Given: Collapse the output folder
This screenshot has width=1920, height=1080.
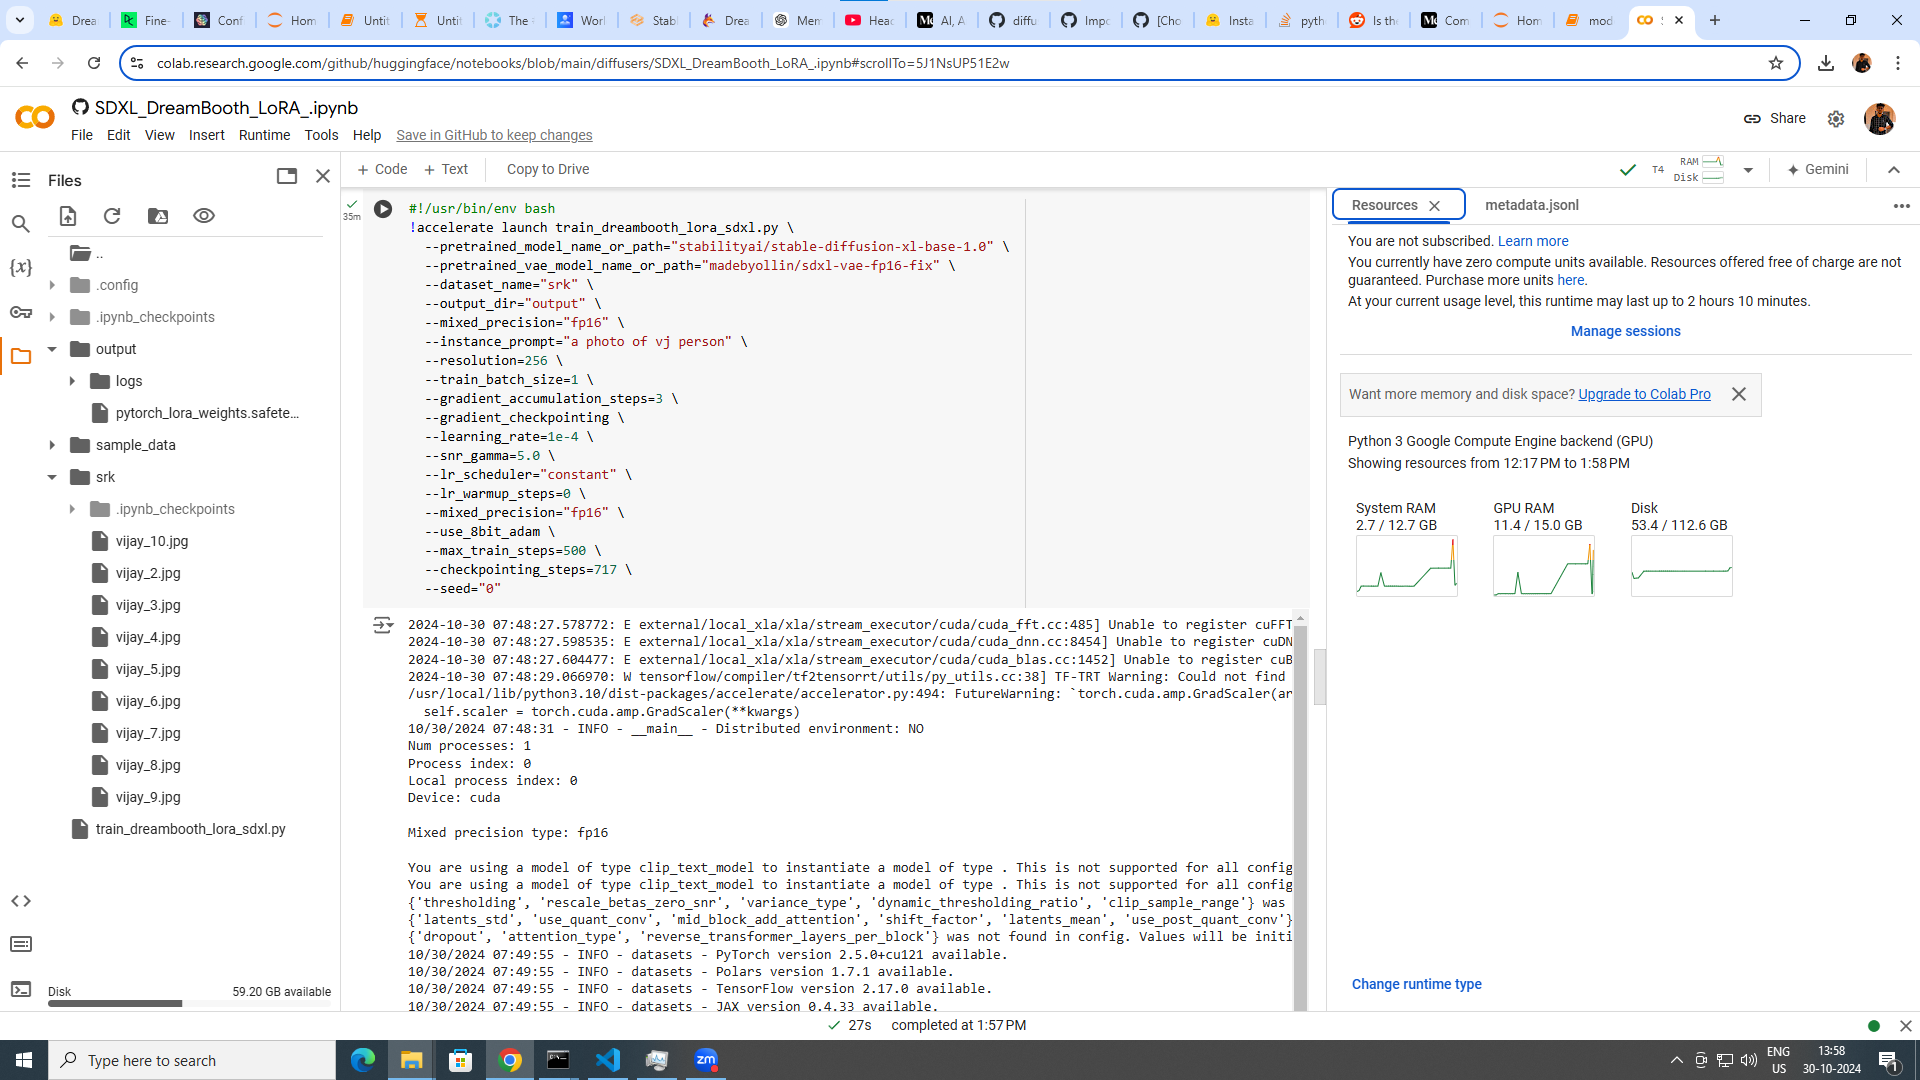Looking at the screenshot, I should point(52,349).
